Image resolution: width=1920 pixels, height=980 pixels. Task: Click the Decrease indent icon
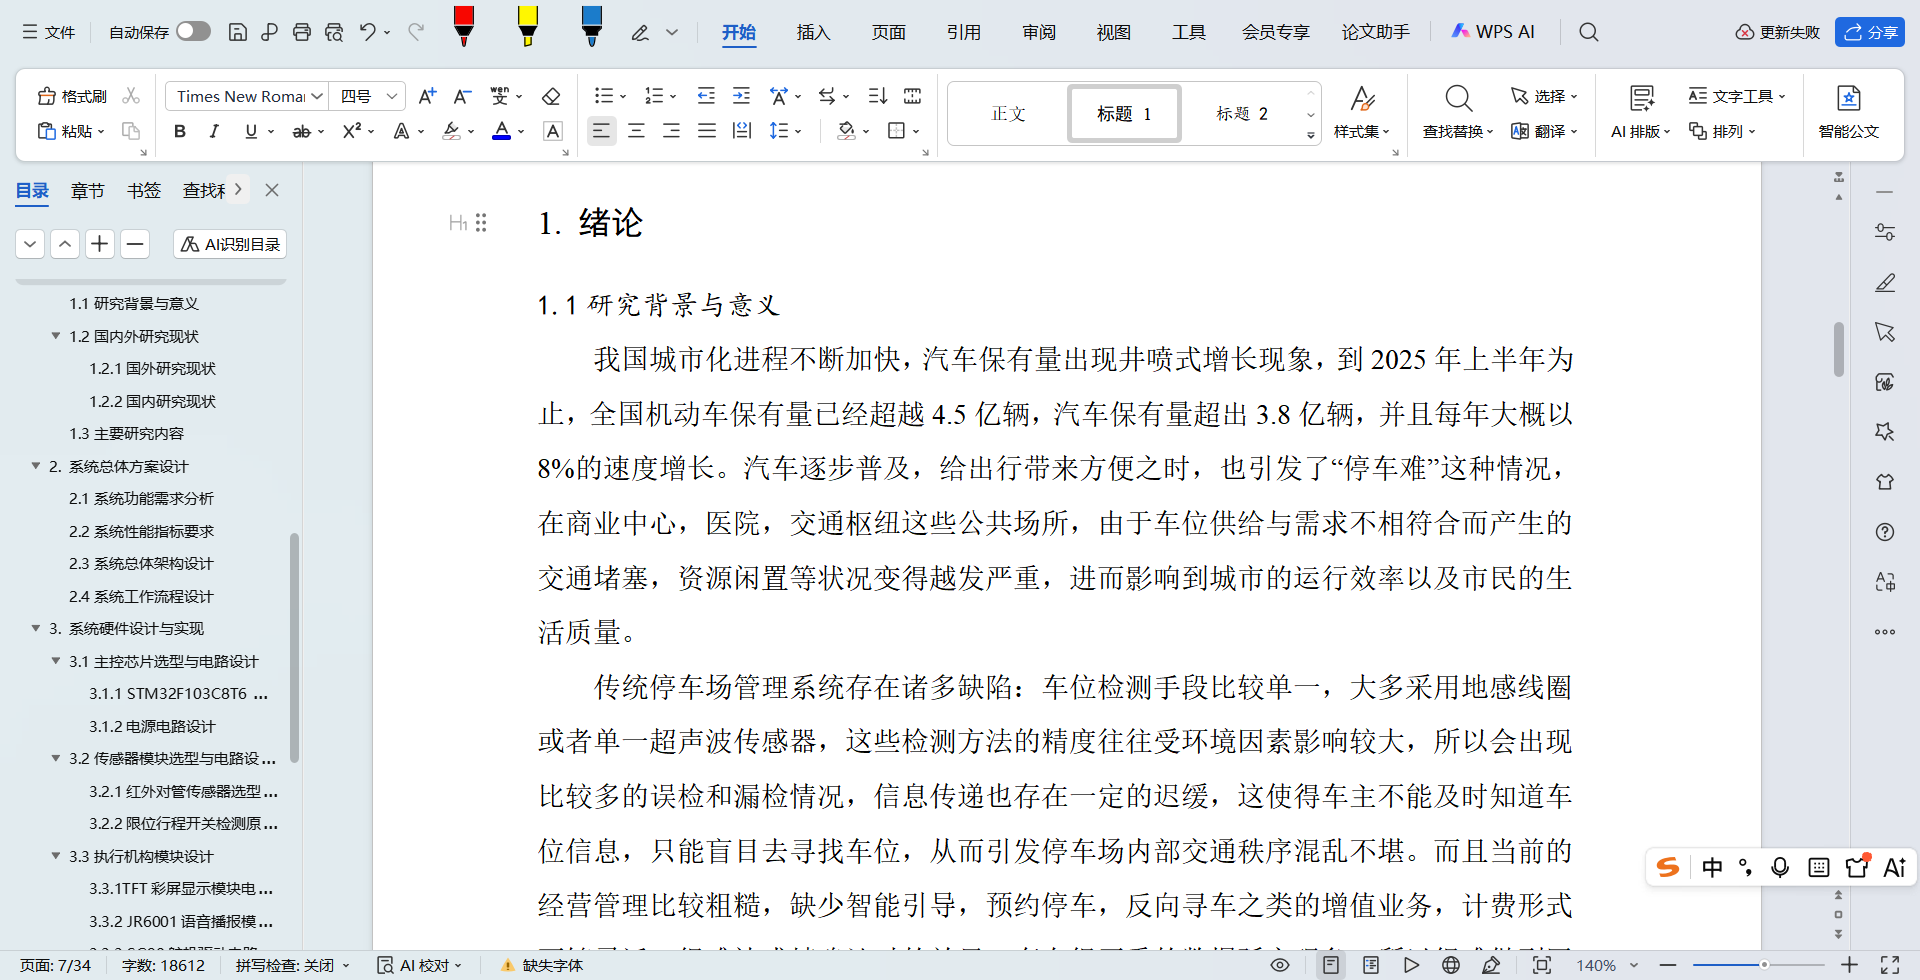(706, 96)
